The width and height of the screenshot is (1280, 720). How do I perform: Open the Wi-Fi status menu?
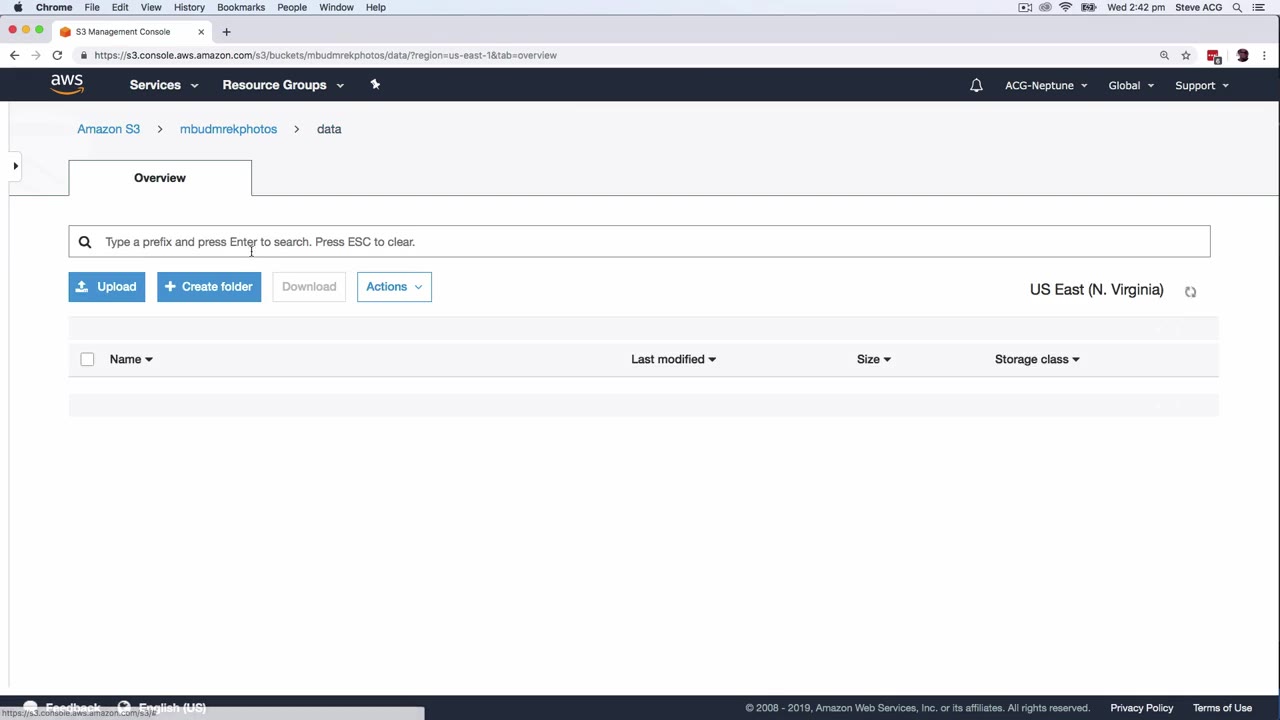(1066, 7)
